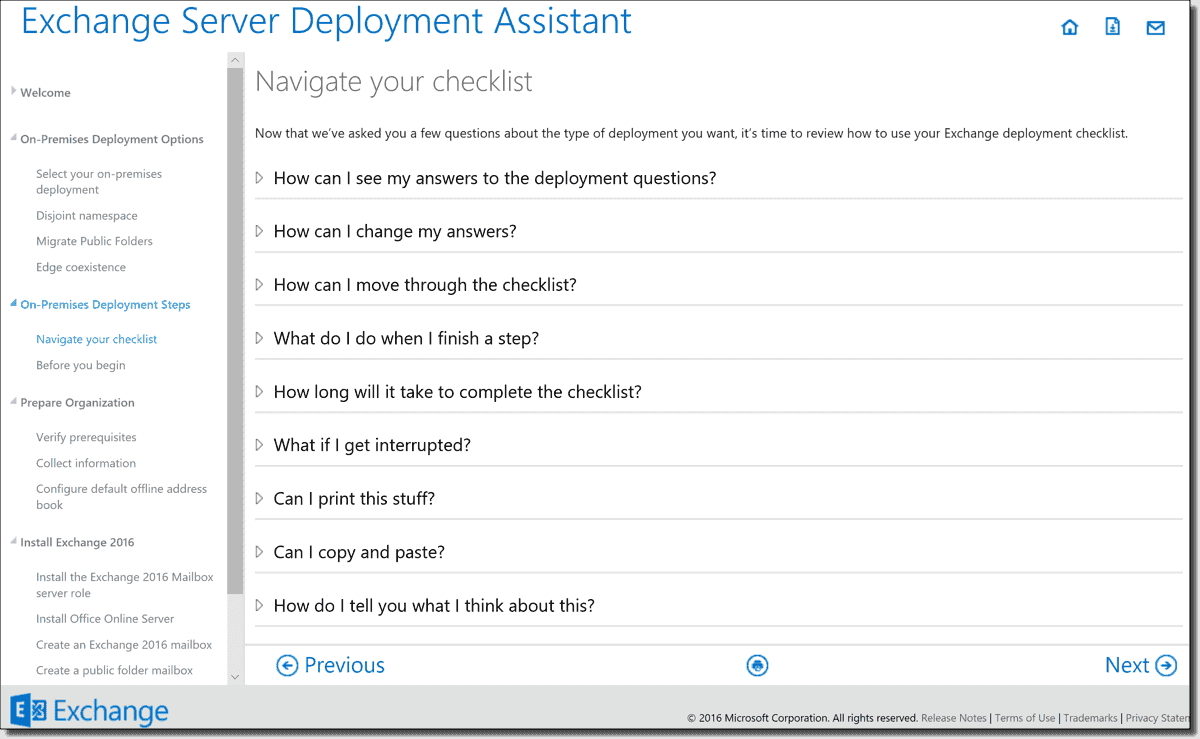Open Collect information page
1200x739 pixels.
pyautogui.click(x=86, y=463)
